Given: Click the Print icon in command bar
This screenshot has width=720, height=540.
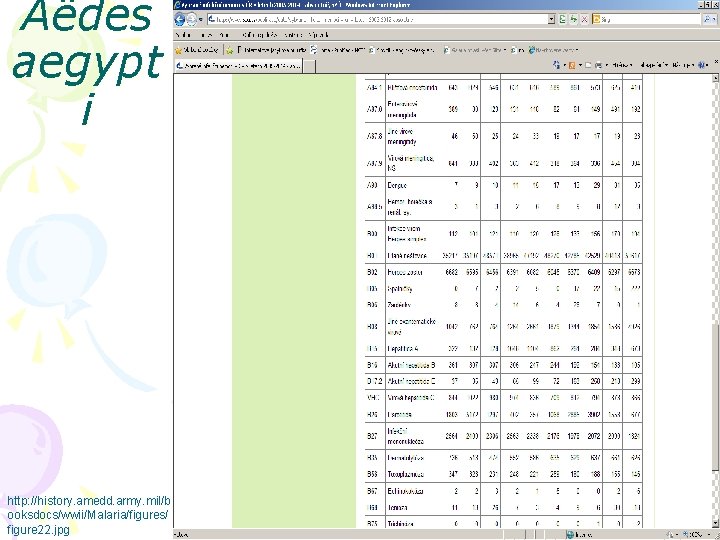Looking at the screenshot, I should 598,65.
